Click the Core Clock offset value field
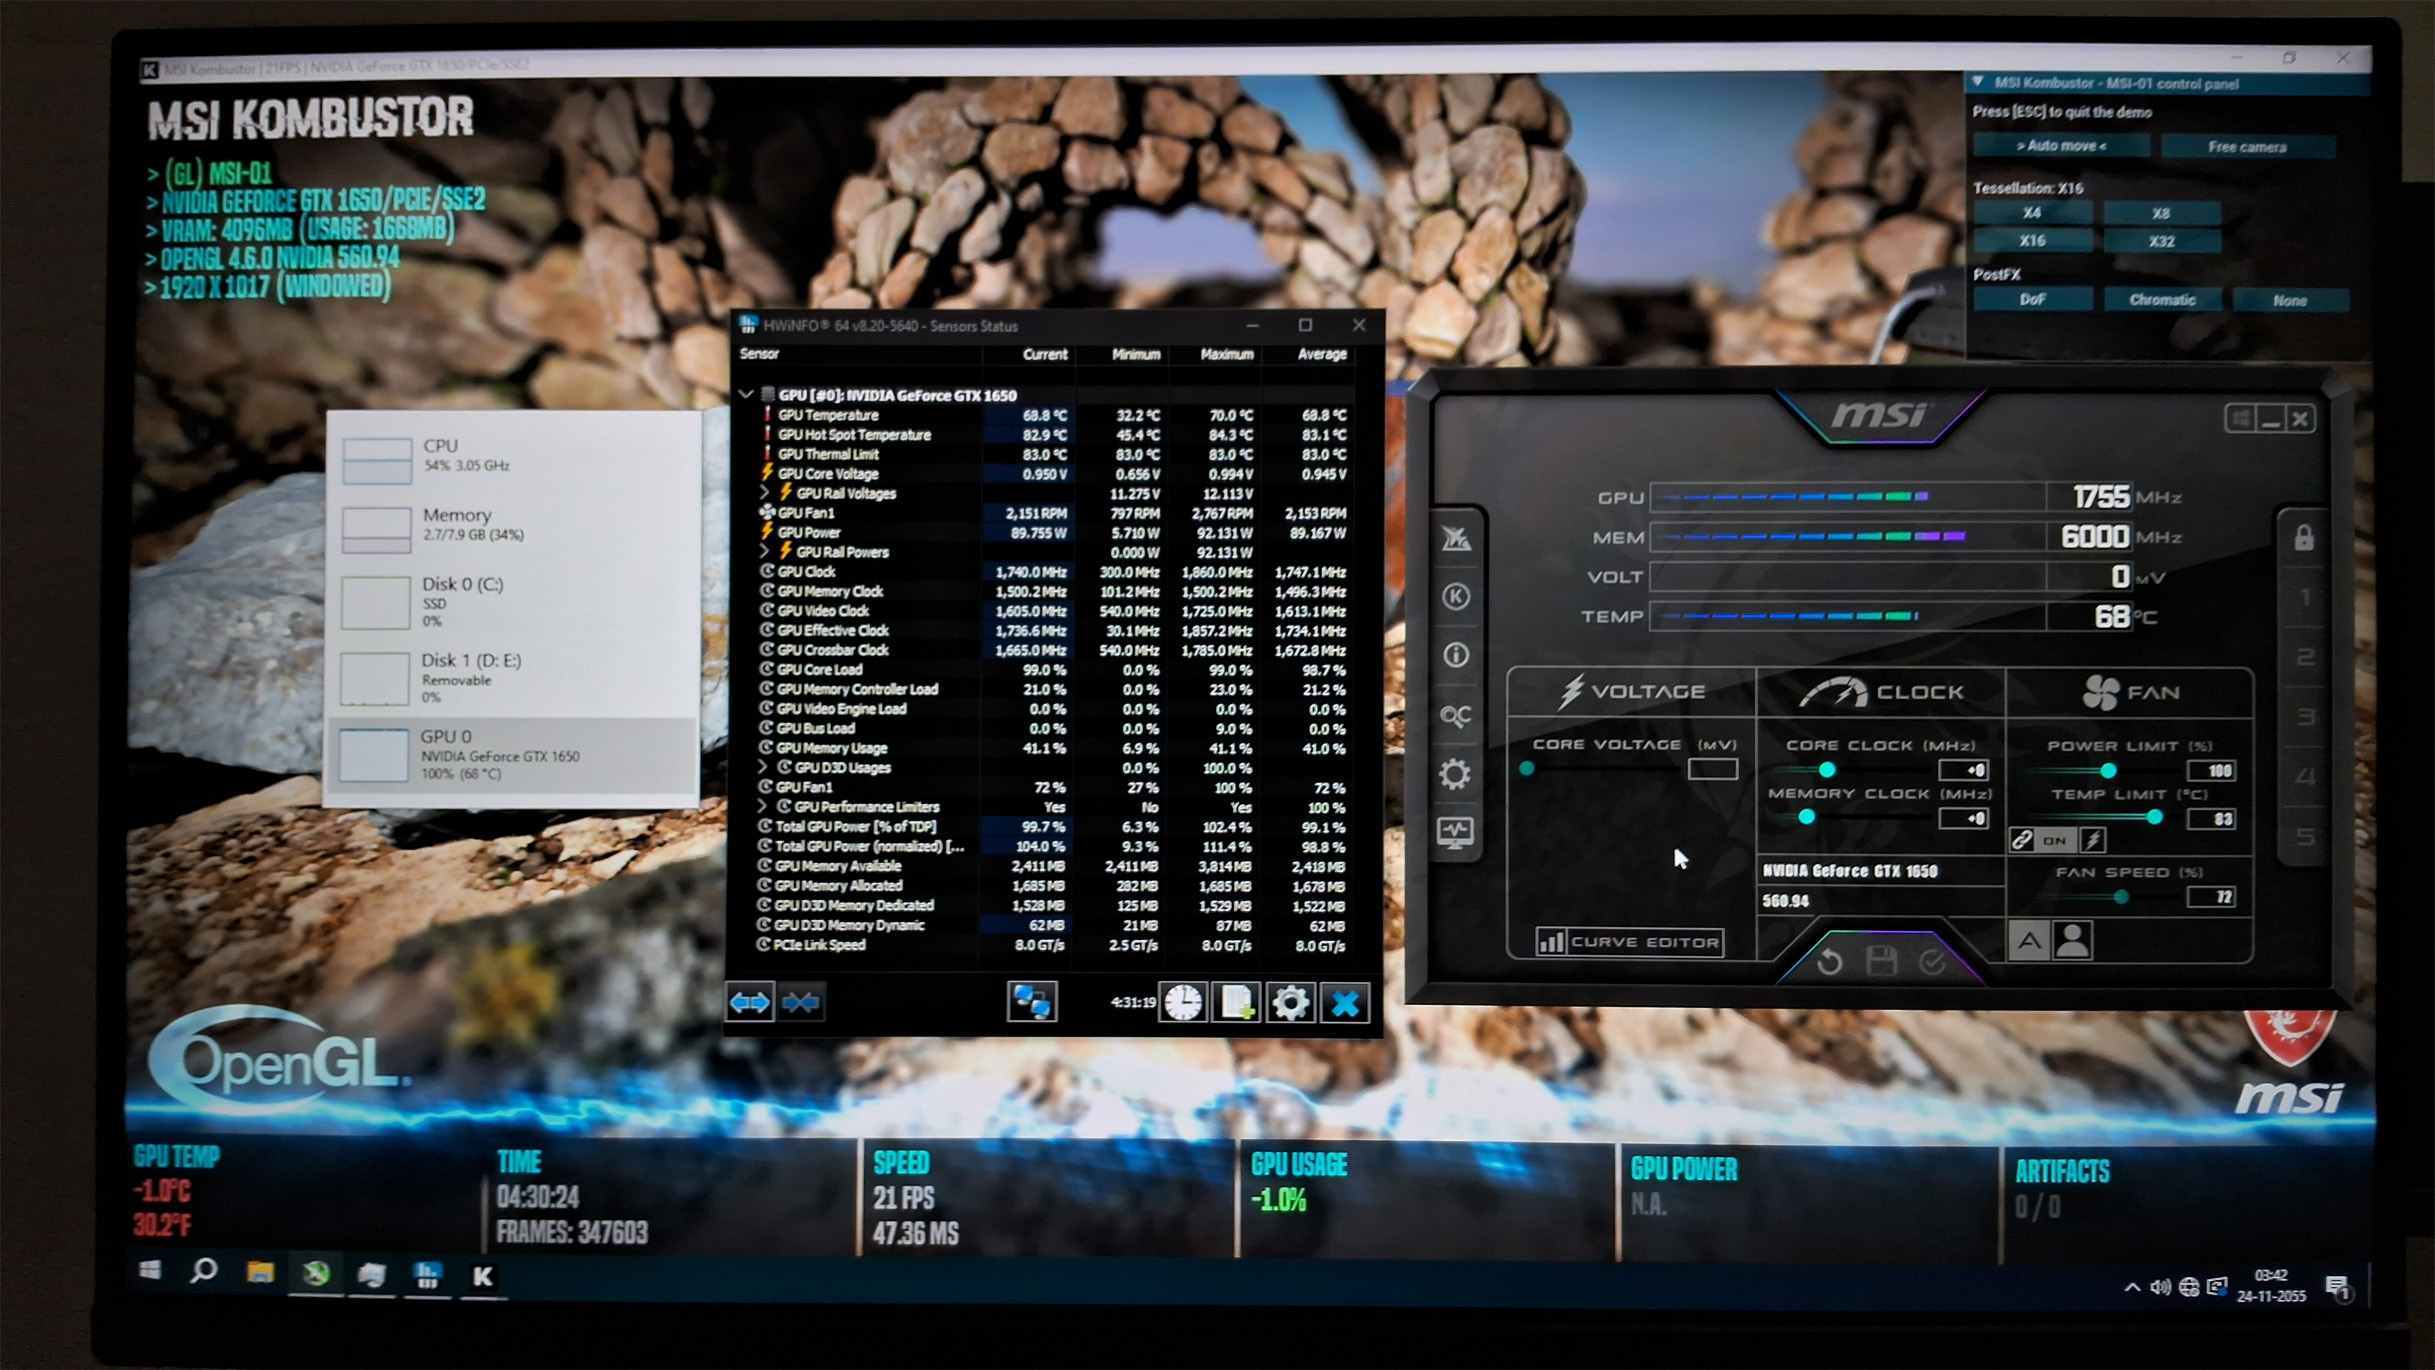This screenshot has width=2435, height=1370. [1963, 771]
